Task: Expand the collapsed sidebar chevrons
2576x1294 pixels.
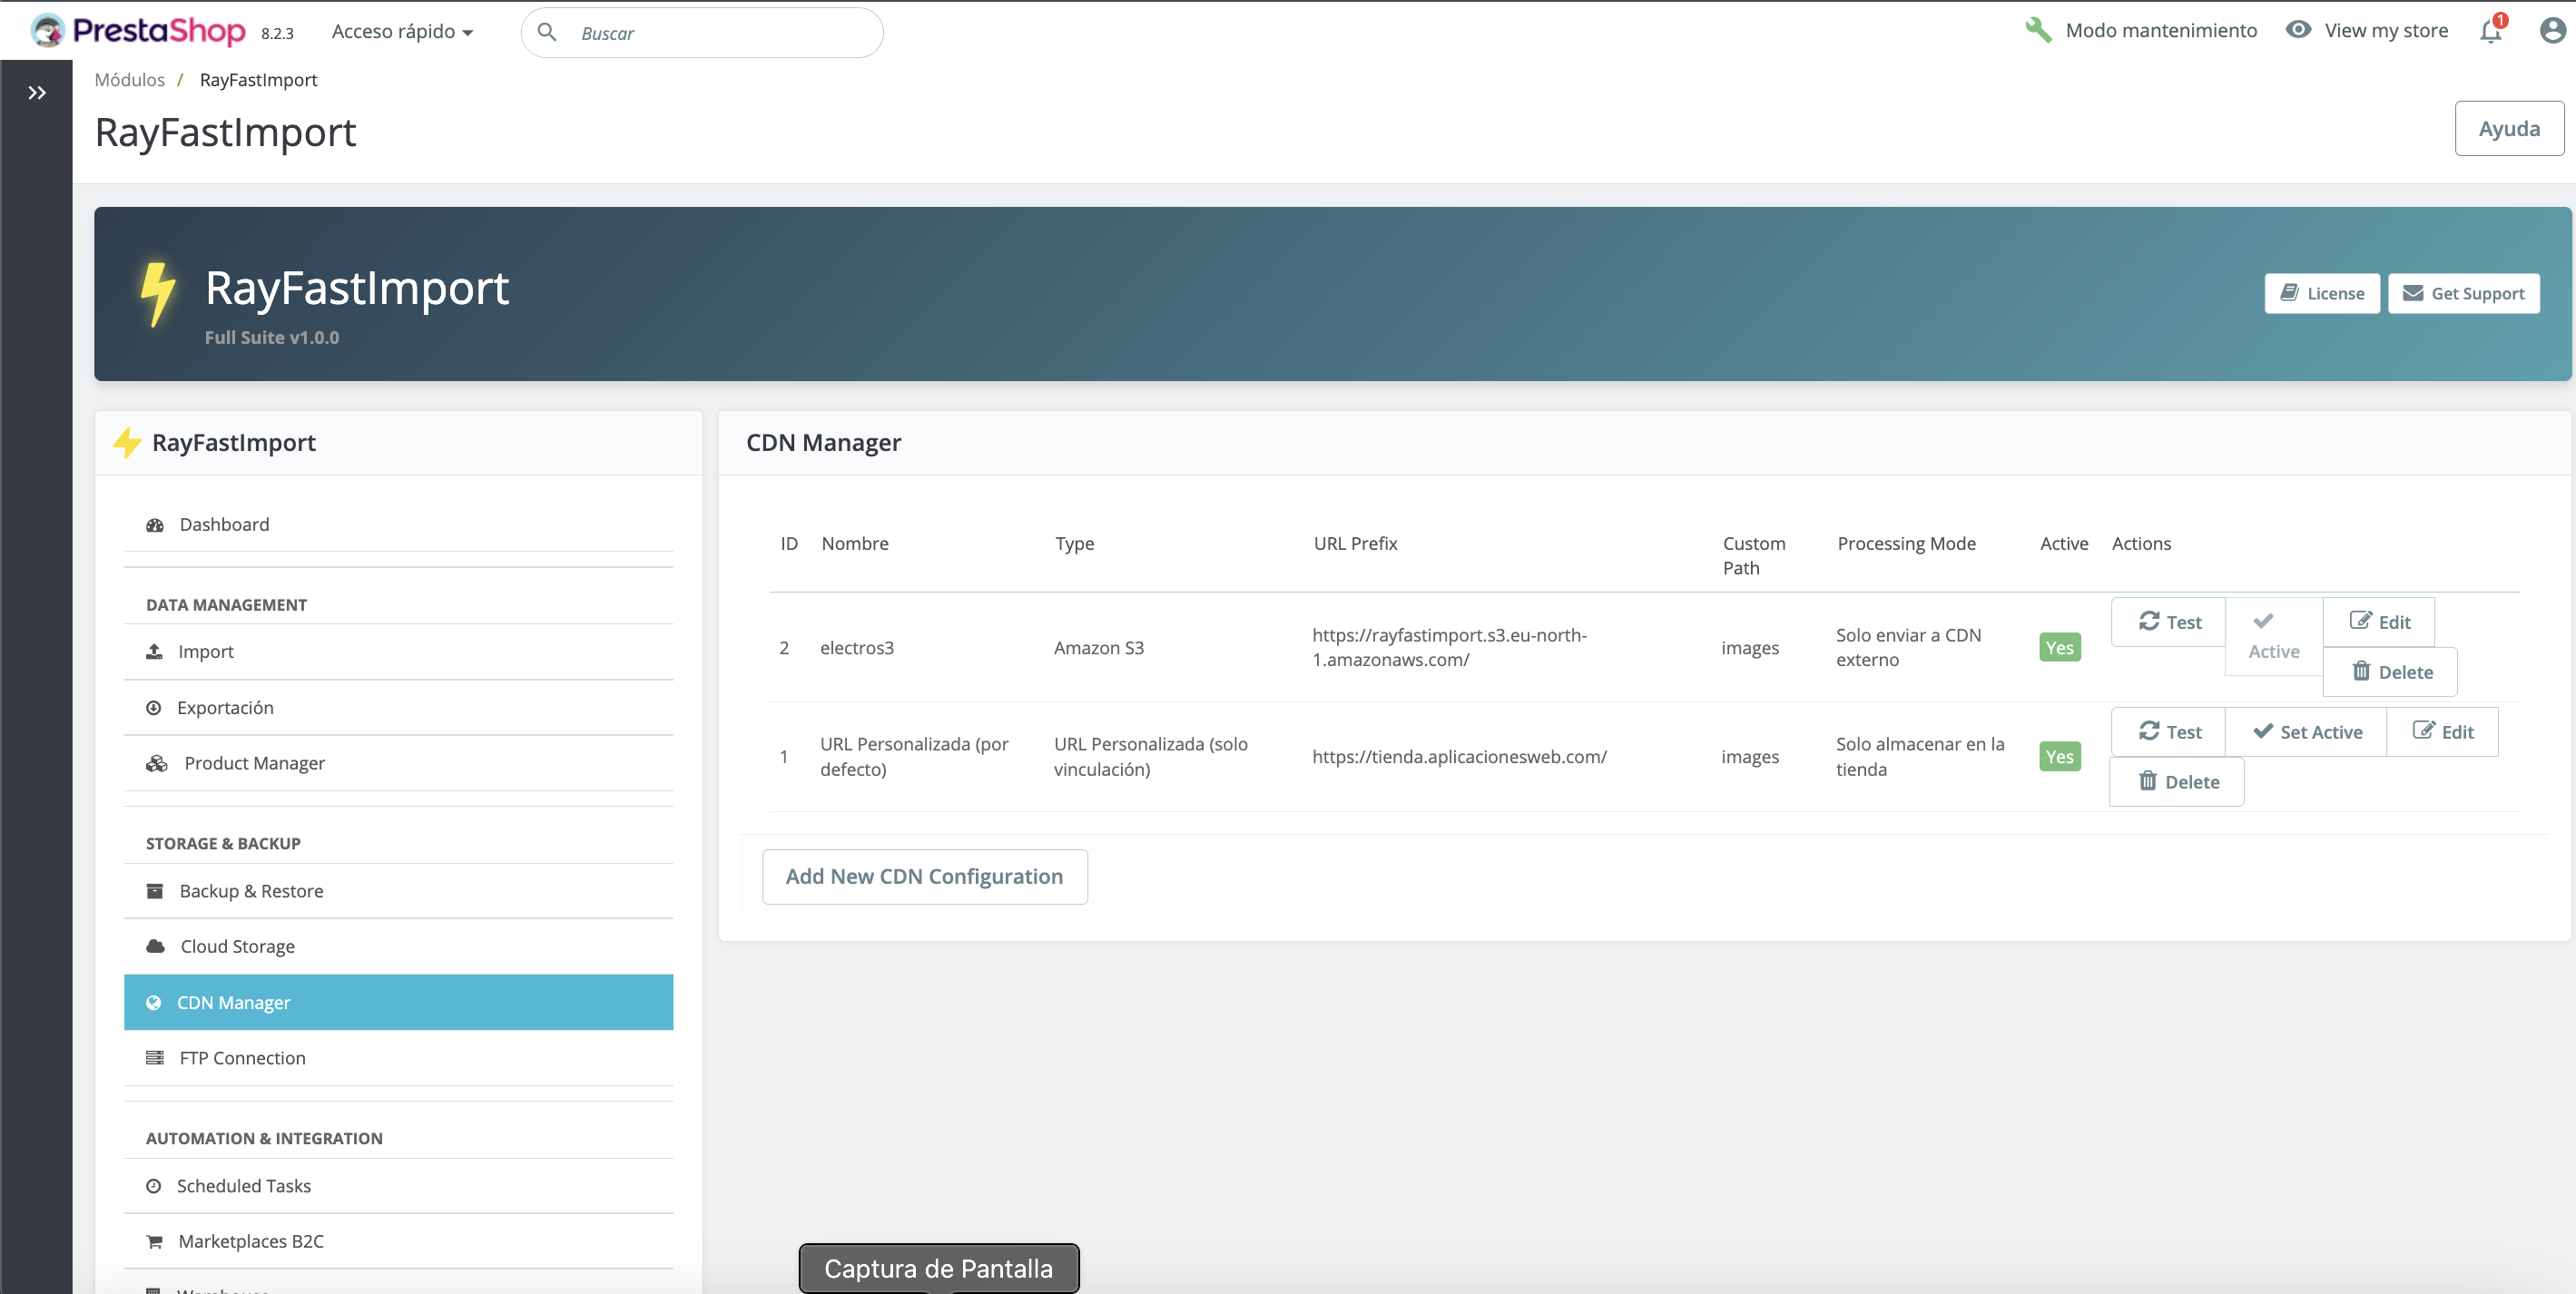Action: pyautogui.click(x=37, y=92)
